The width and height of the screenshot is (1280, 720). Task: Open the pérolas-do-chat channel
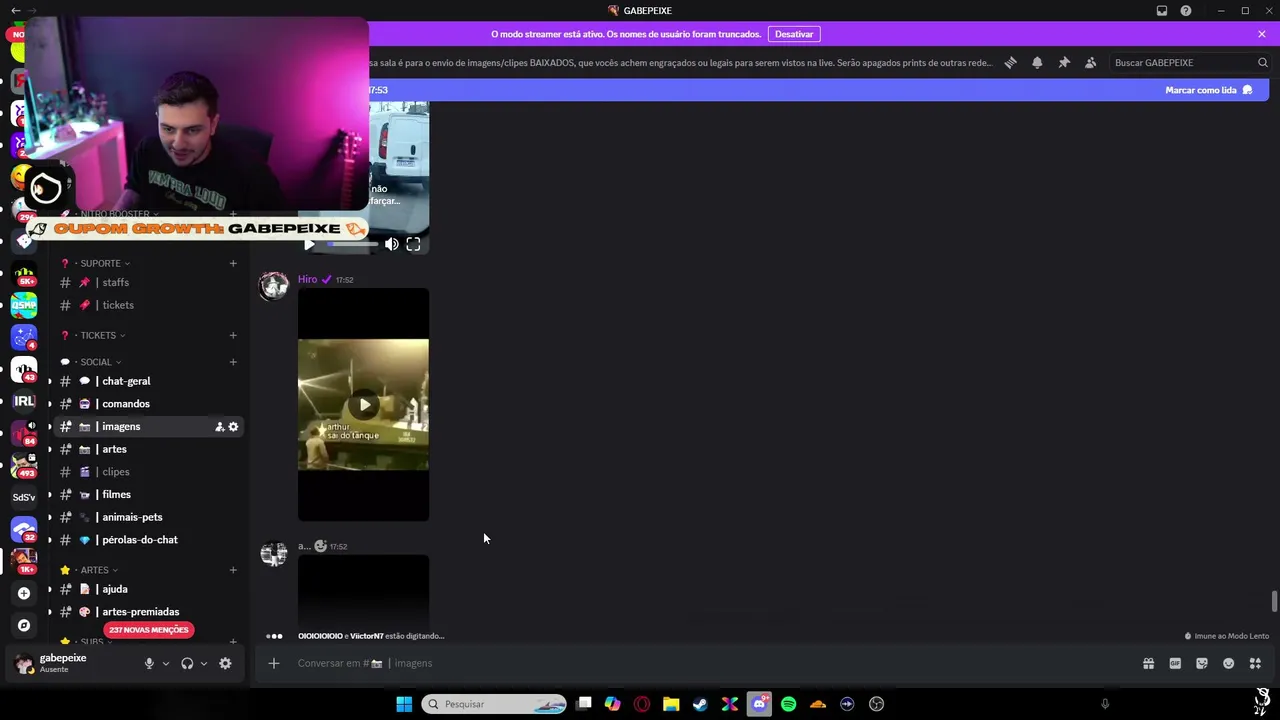148,540
